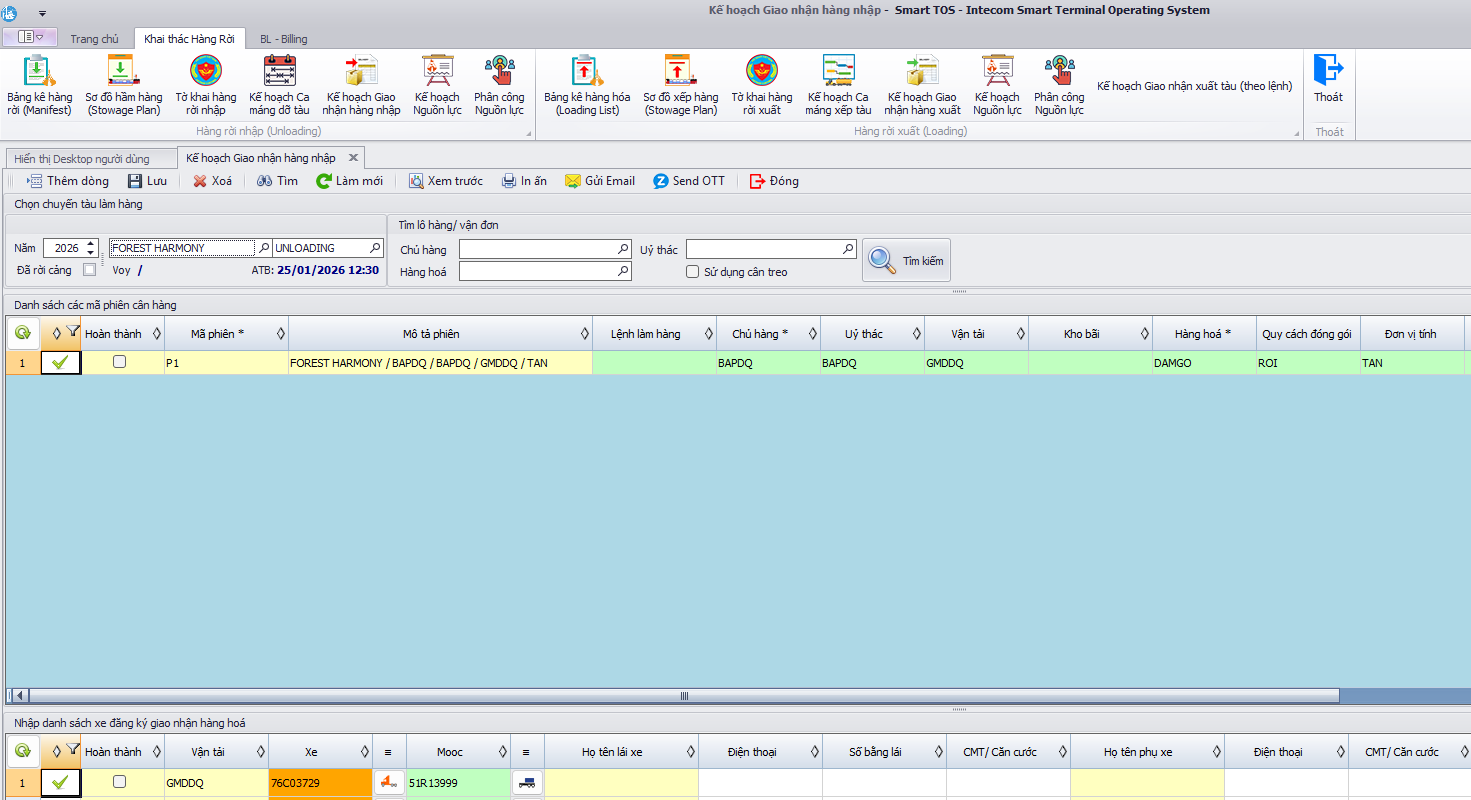The width and height of the screenshot is (1471, 800).
Task: Click the Lưu save button
Action: [x=147, y=181]
